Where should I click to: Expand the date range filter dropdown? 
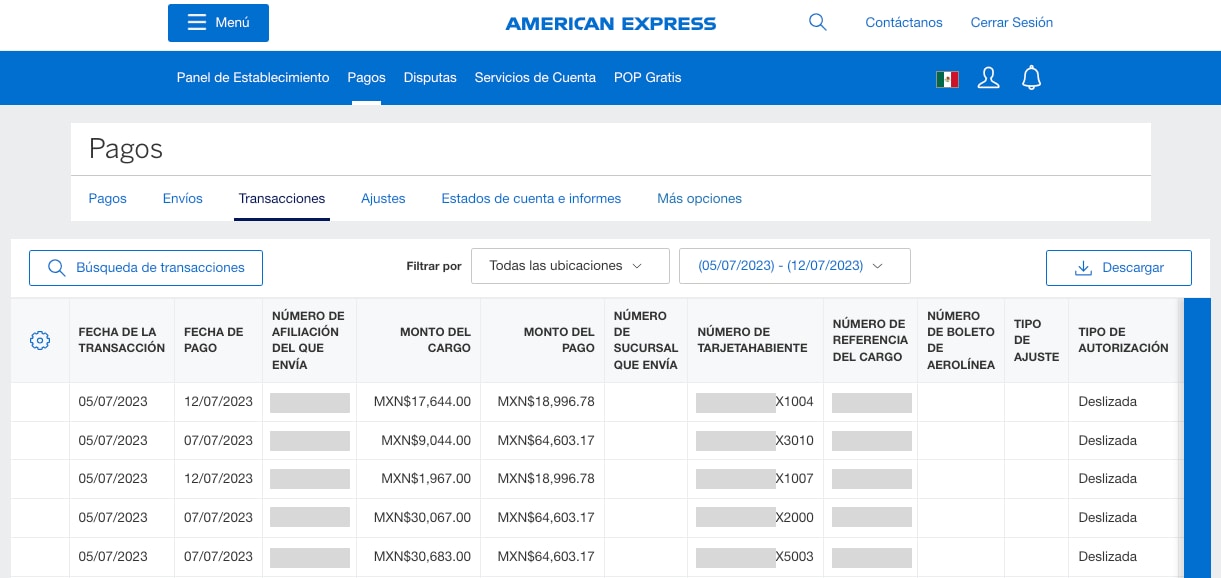coord(794,265)
